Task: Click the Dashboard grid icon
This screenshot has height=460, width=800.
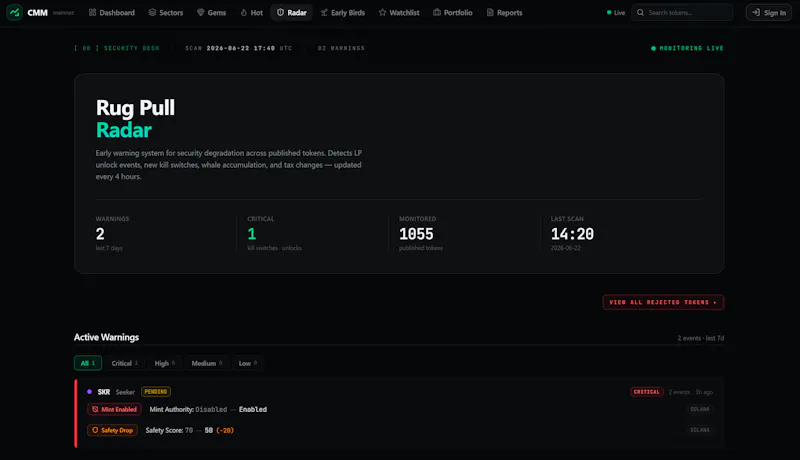Action: point(92,12)
